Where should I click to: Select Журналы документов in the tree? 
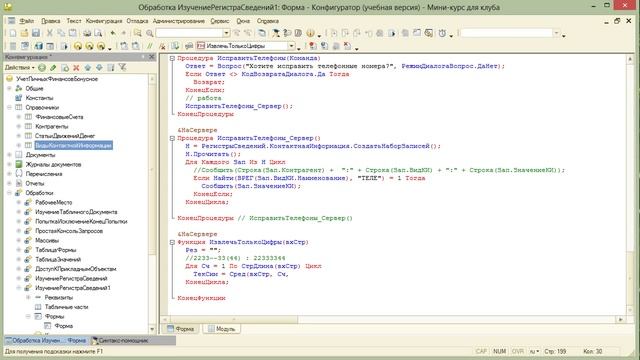point(53,164)
